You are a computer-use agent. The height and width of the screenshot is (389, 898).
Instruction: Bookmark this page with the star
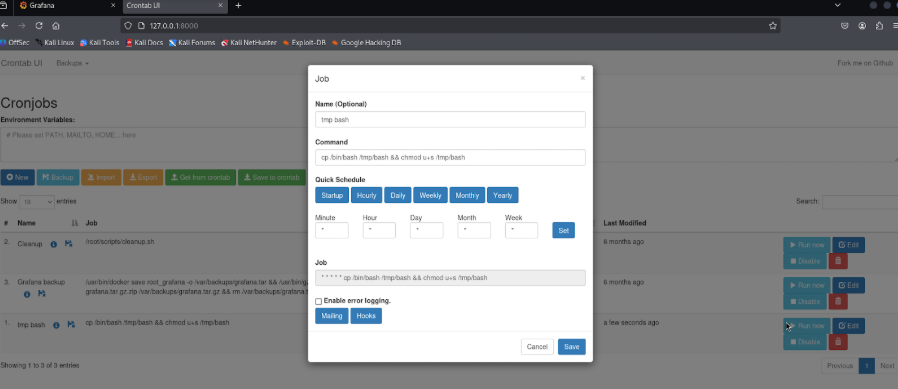coord(773,26)
